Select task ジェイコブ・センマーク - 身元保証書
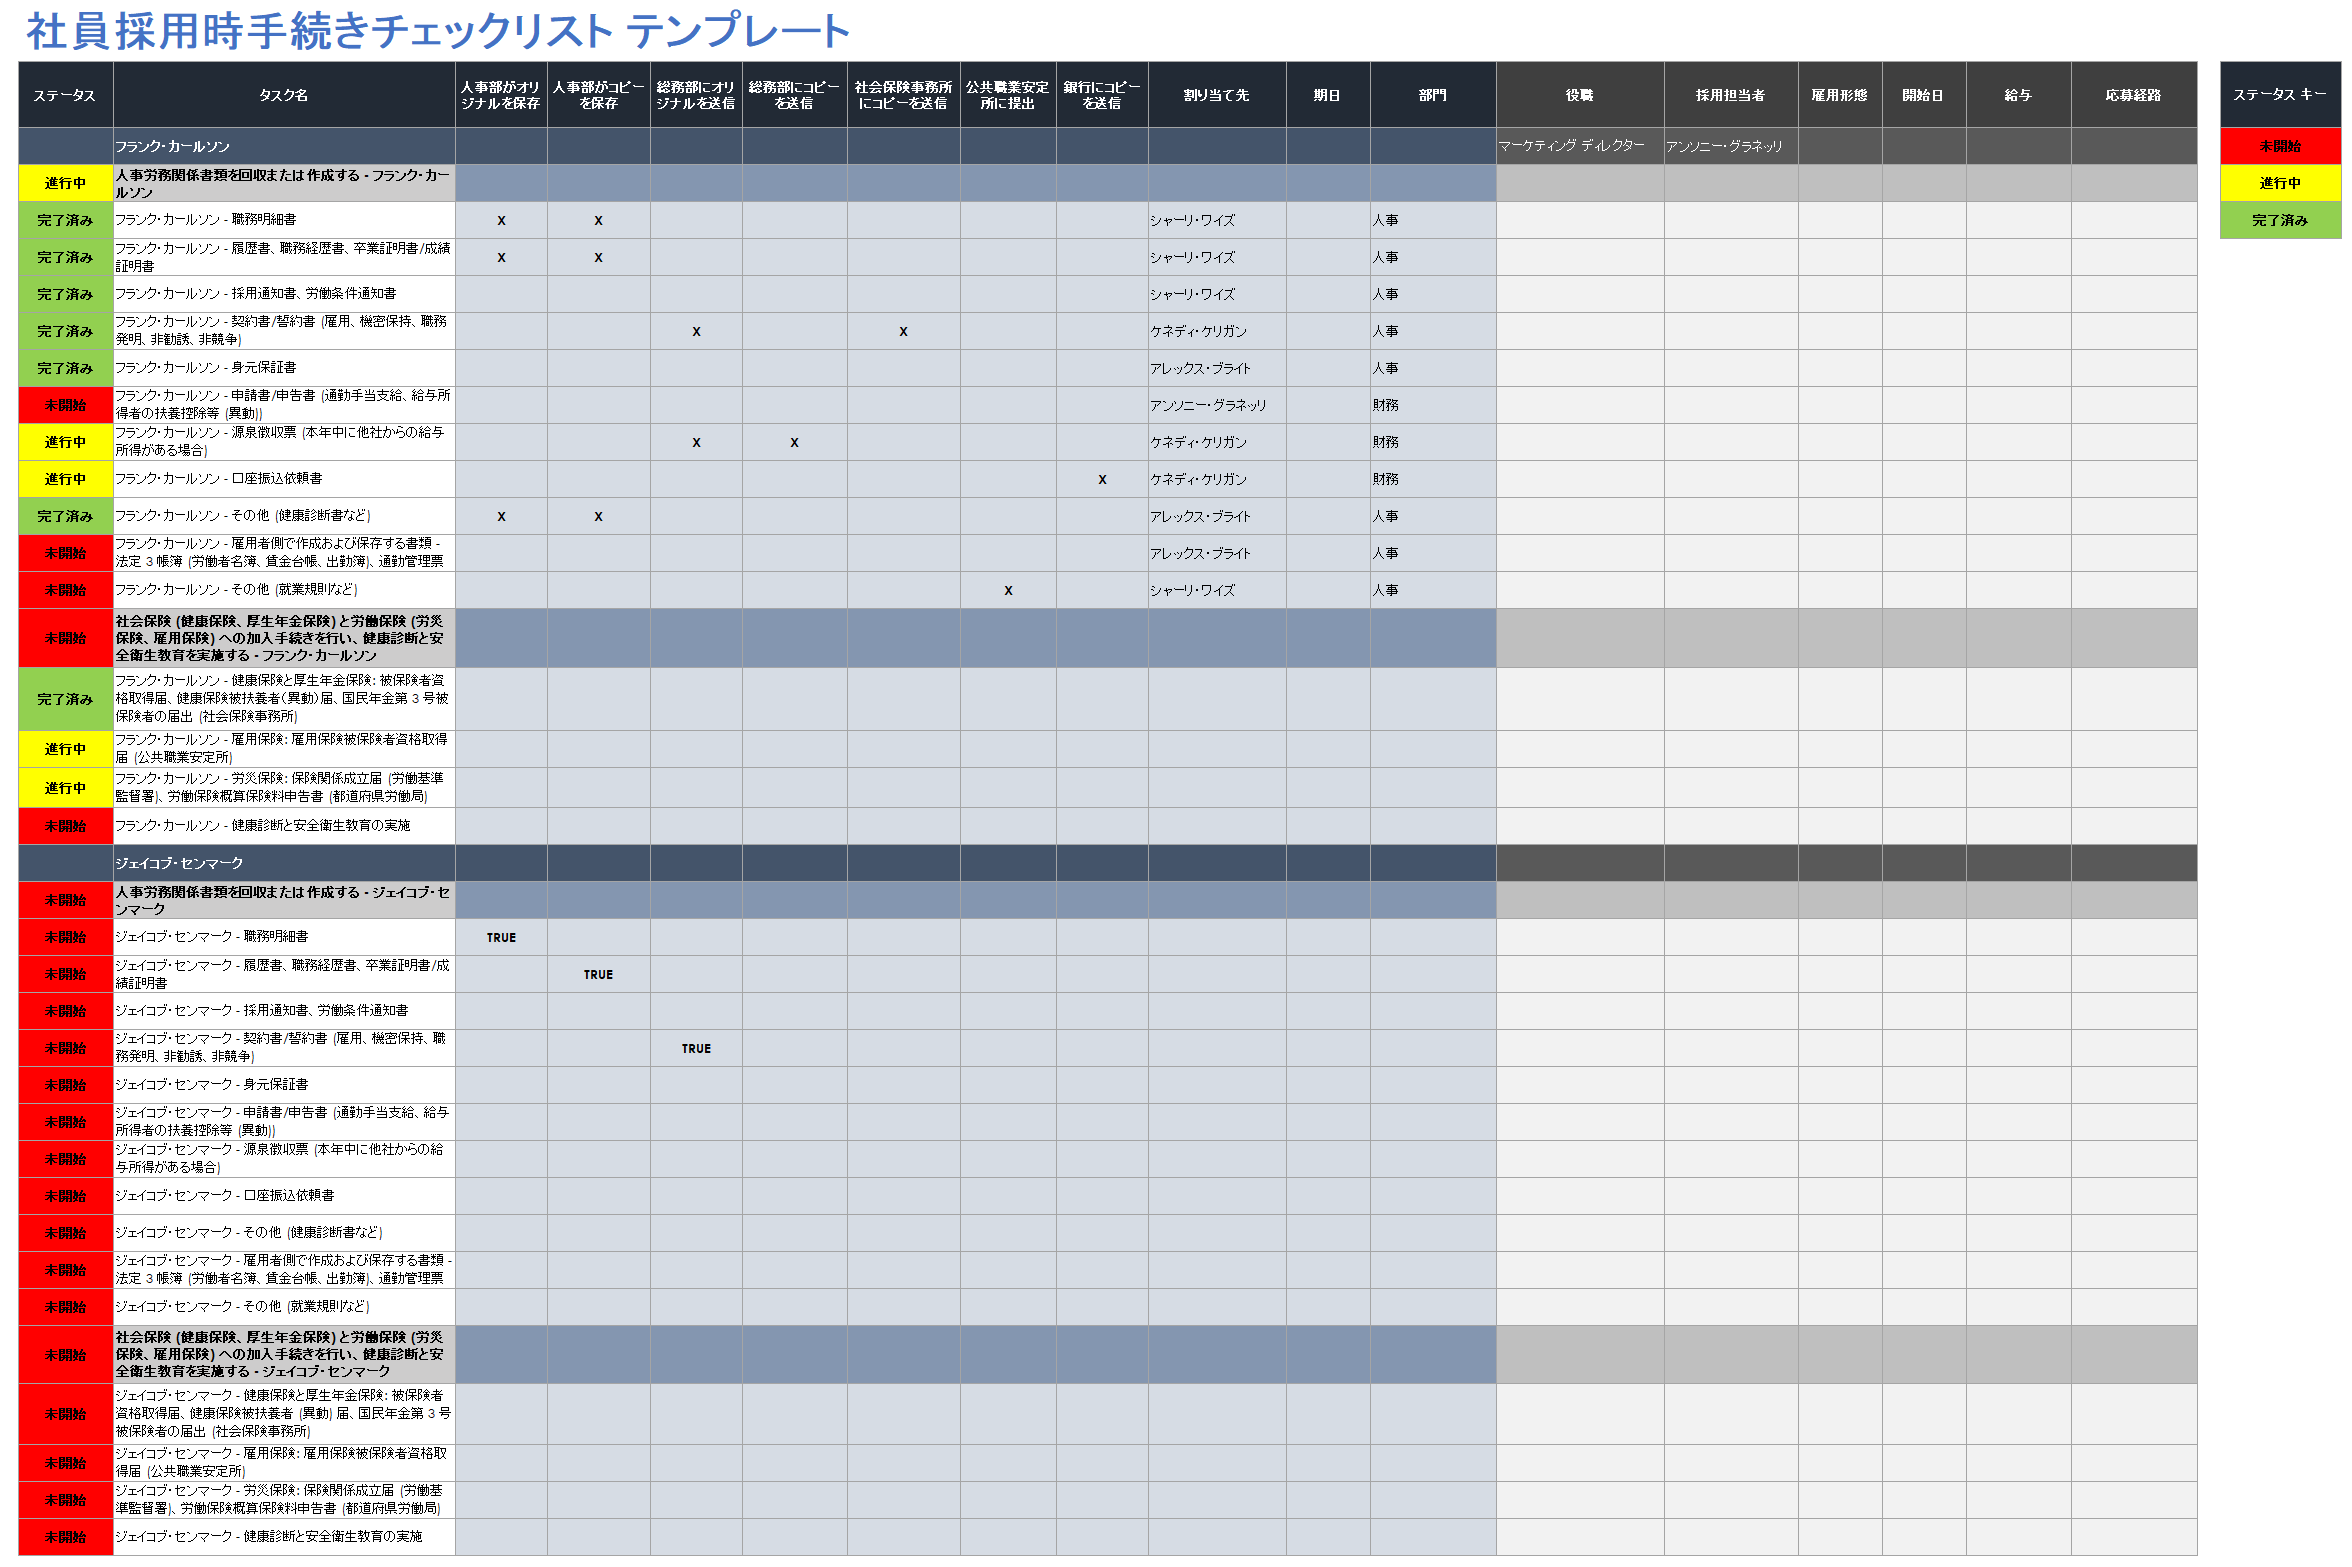The width and height of the screenshot is (2352, 1567). (284, 1085)
